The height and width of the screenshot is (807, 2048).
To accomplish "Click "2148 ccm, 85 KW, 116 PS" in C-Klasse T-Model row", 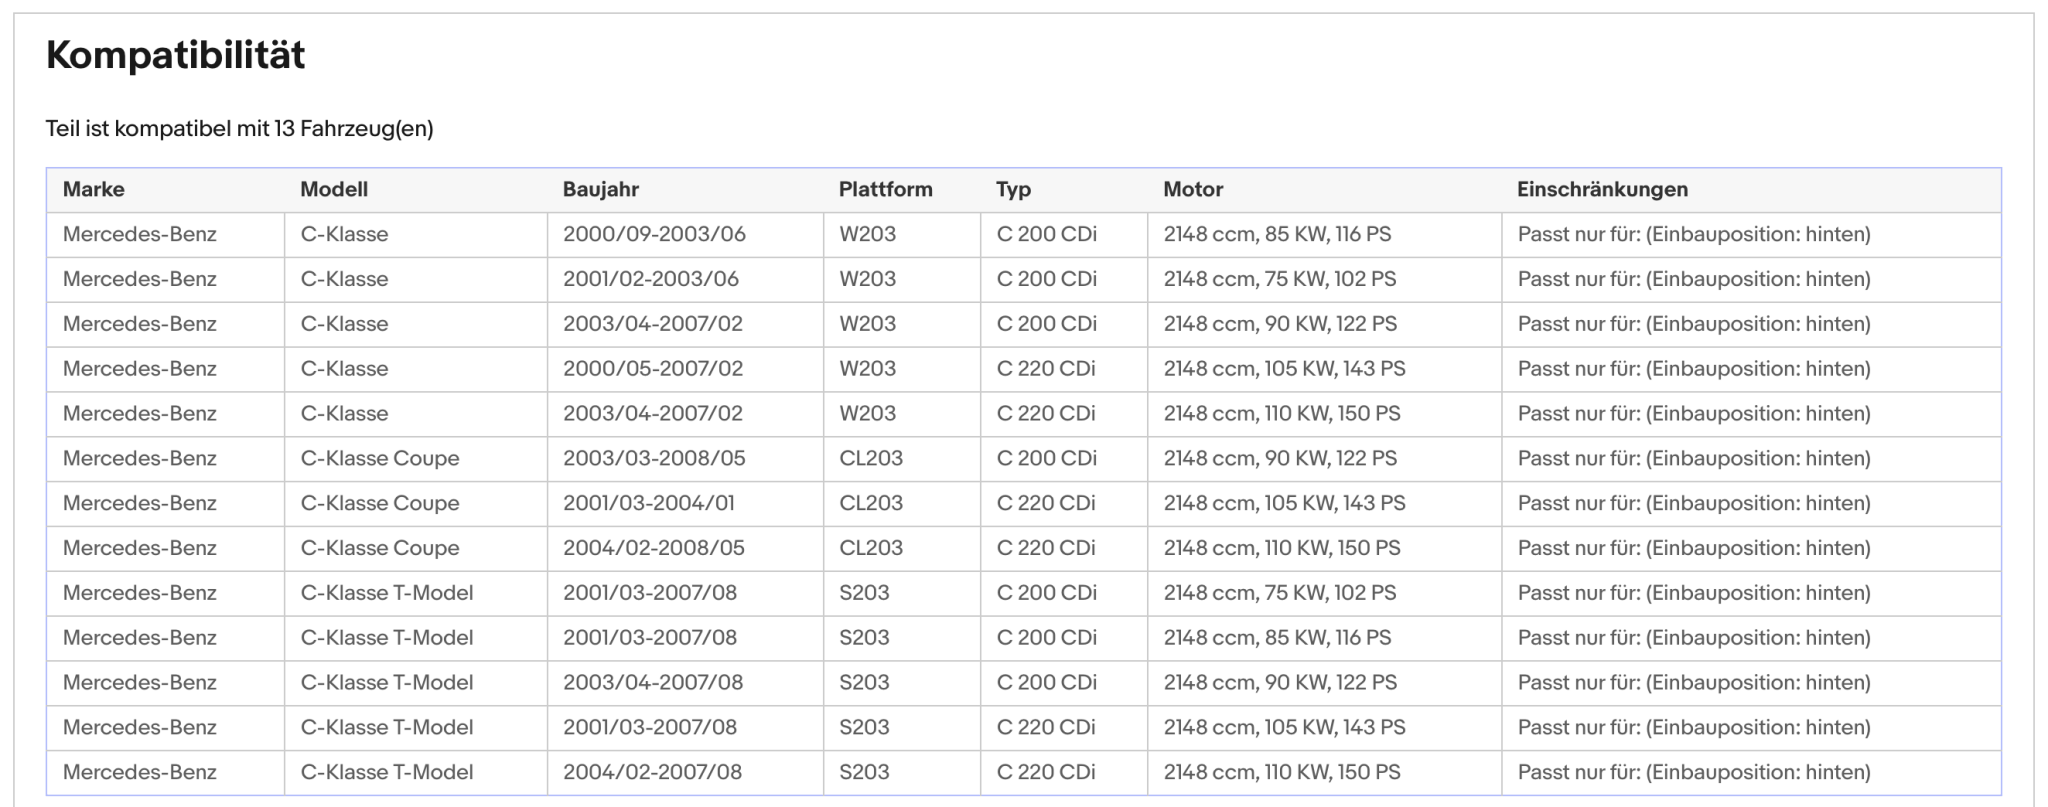I will [x=1277, y=637].
